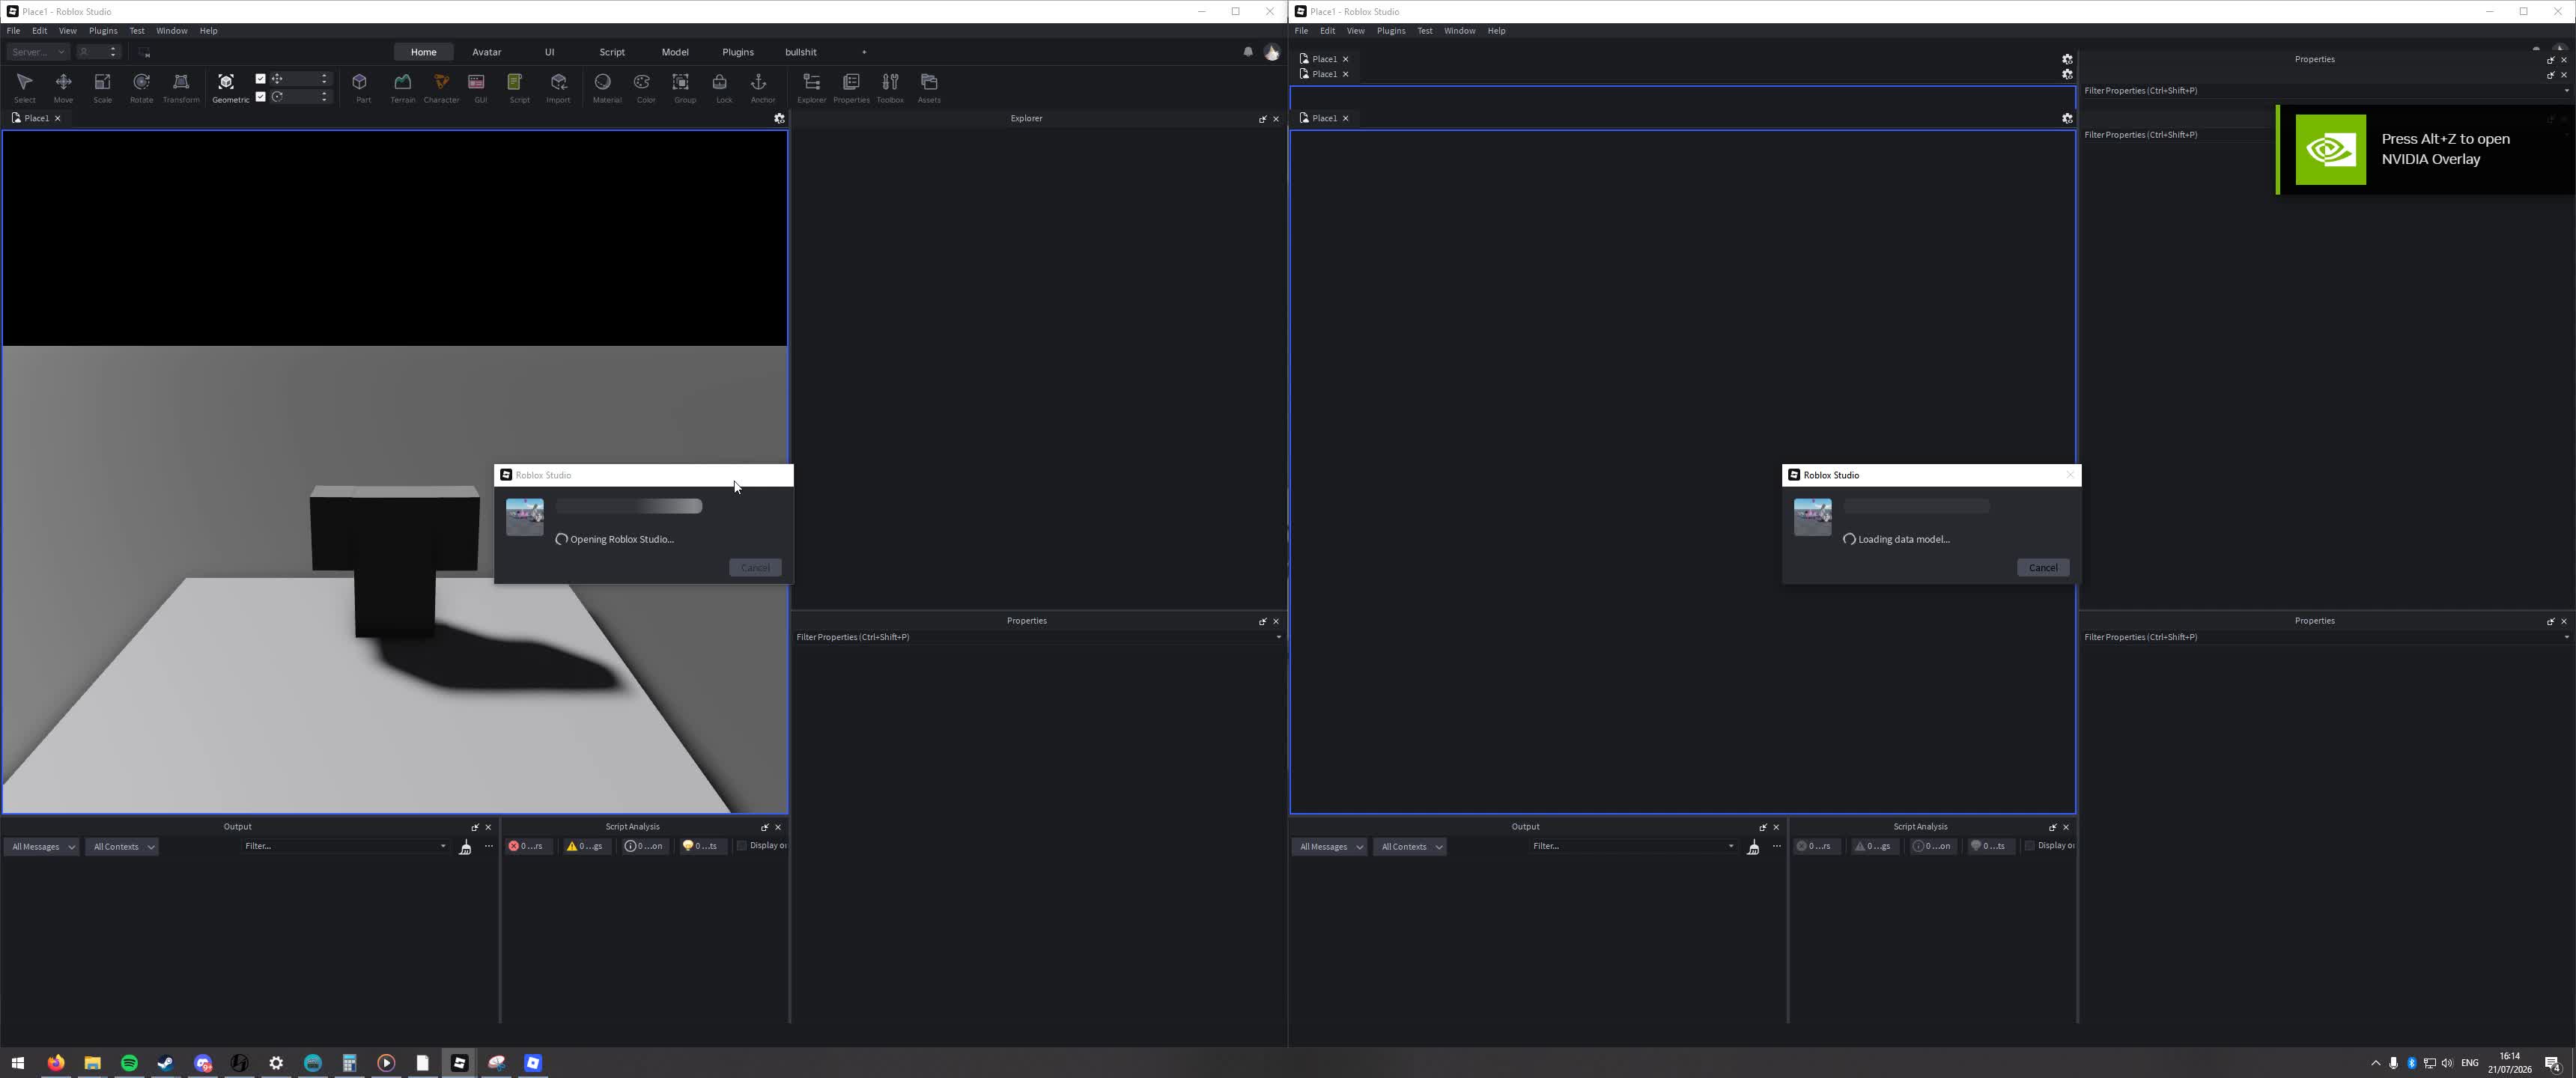The height and width of the screenshot is (1078, 2576).
Task: Undock the left Explorer panel
Action: pyautogui.click(x=1262, y=119)
